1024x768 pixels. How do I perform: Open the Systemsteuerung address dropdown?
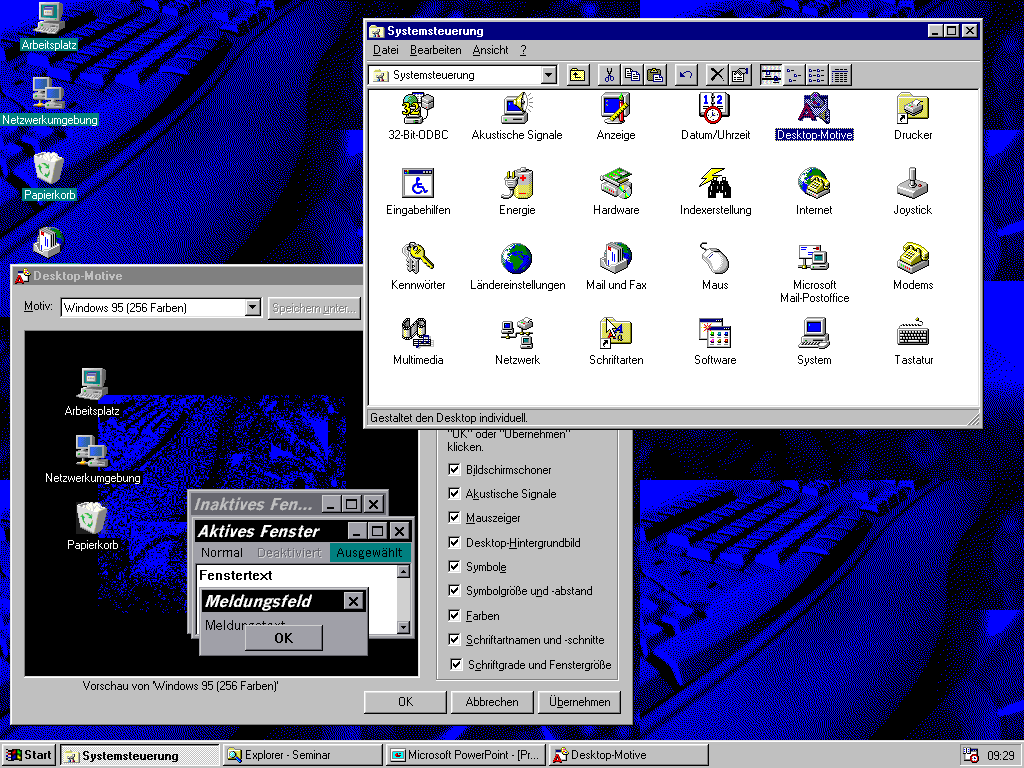[548, 75]
